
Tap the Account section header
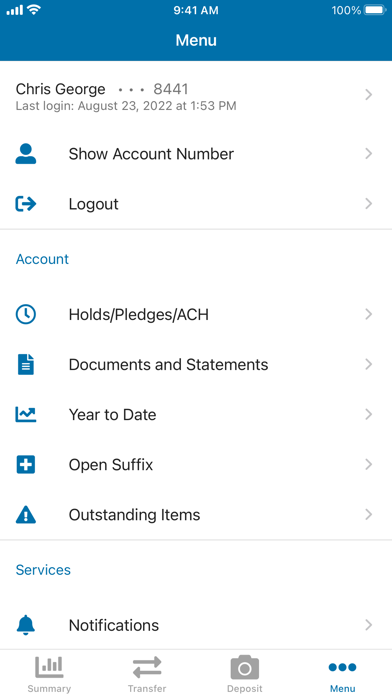click(x=42, y=259)
